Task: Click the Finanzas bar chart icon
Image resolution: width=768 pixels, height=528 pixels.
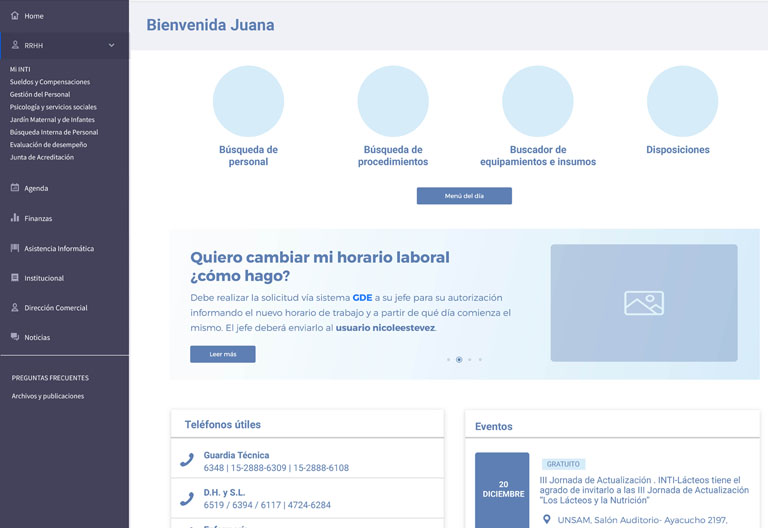Action: [15, 218]
